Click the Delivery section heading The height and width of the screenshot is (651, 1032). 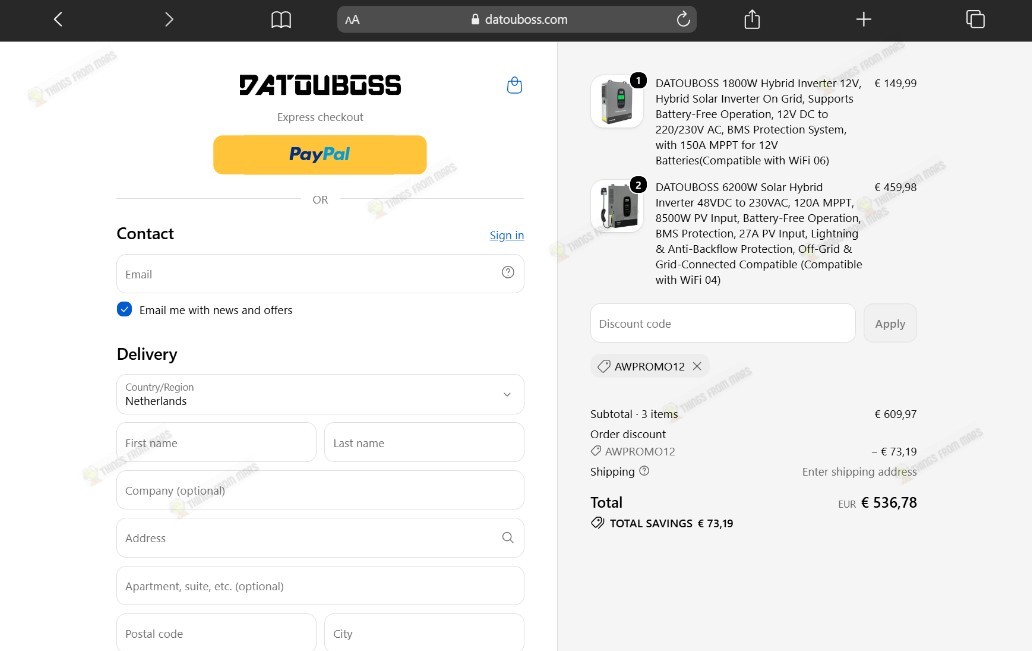[x=147, y=354]
